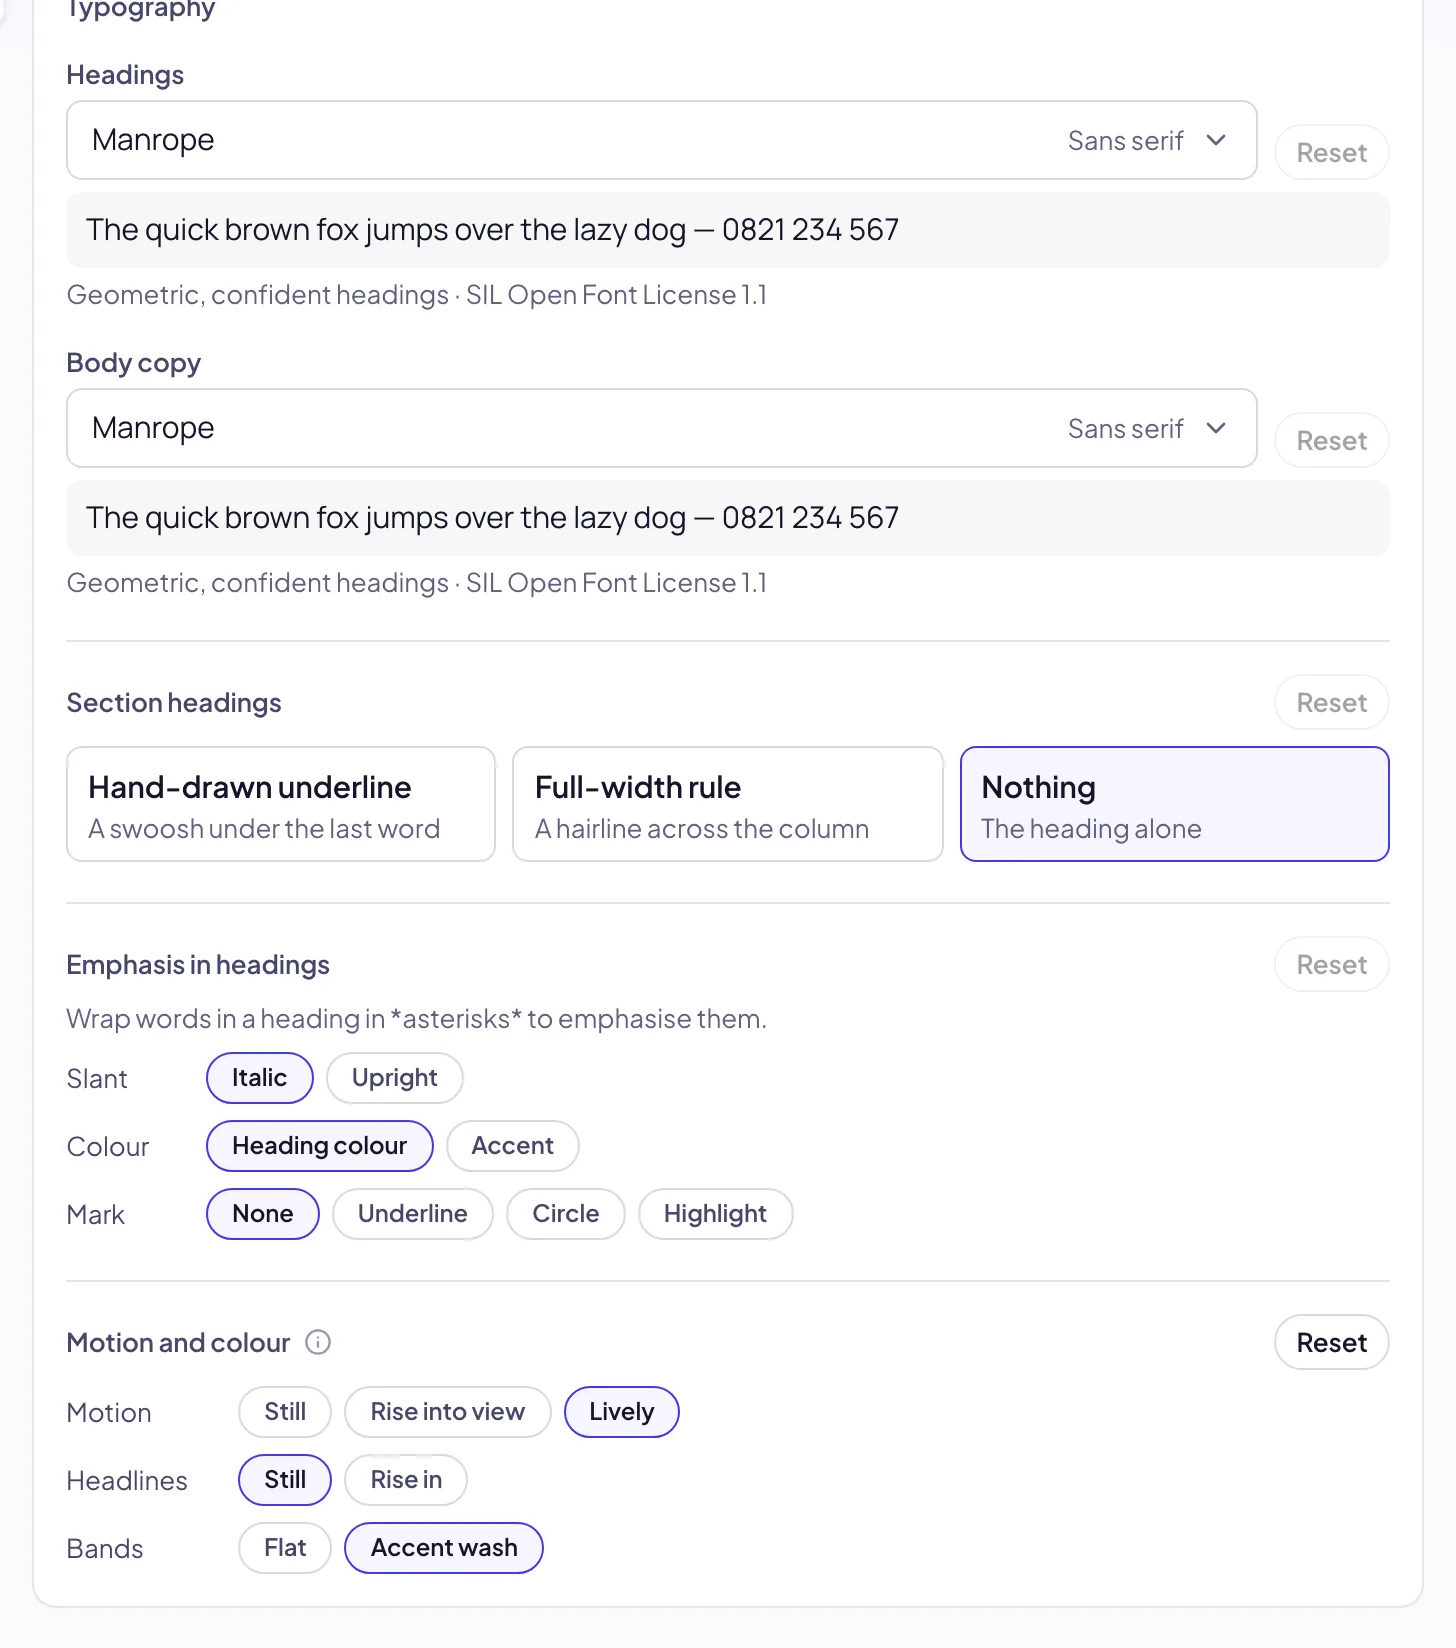The height and width of the screenshot is (1648, 1456).
Task: Select Heading colour for emphasis colour
Action: (x=320, y=1146)
